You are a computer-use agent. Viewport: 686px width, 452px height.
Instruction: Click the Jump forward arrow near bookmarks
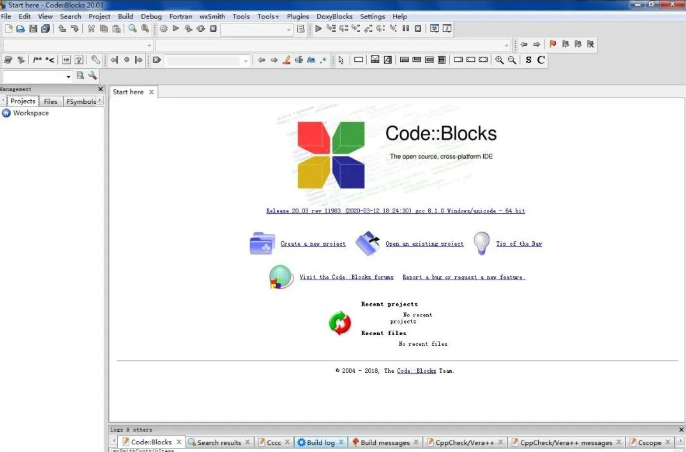pos(536,44)
